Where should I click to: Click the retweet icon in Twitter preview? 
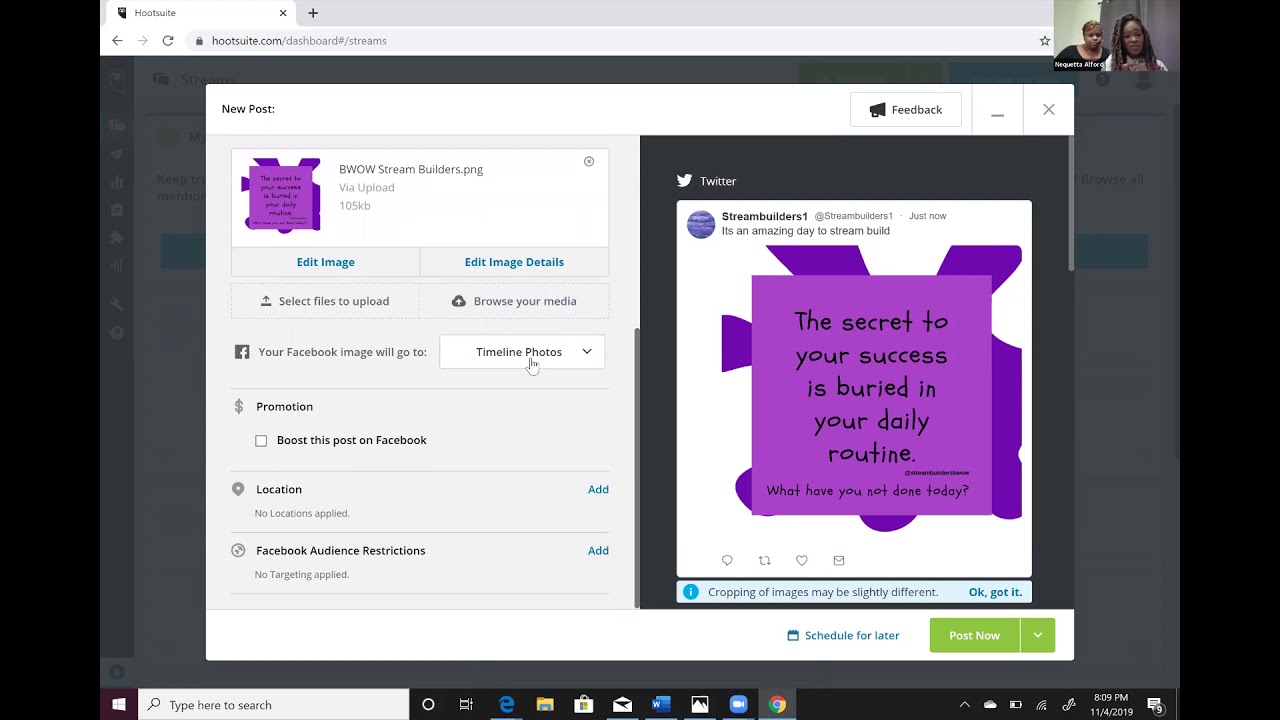764,560
